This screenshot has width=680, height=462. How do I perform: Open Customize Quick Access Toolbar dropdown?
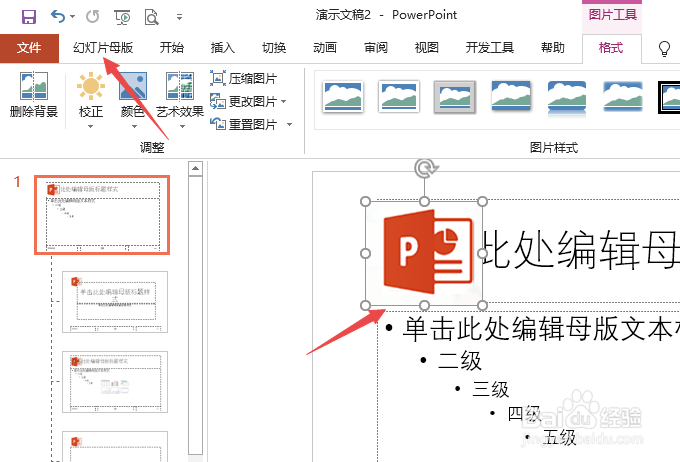click(x=179, y=17)
